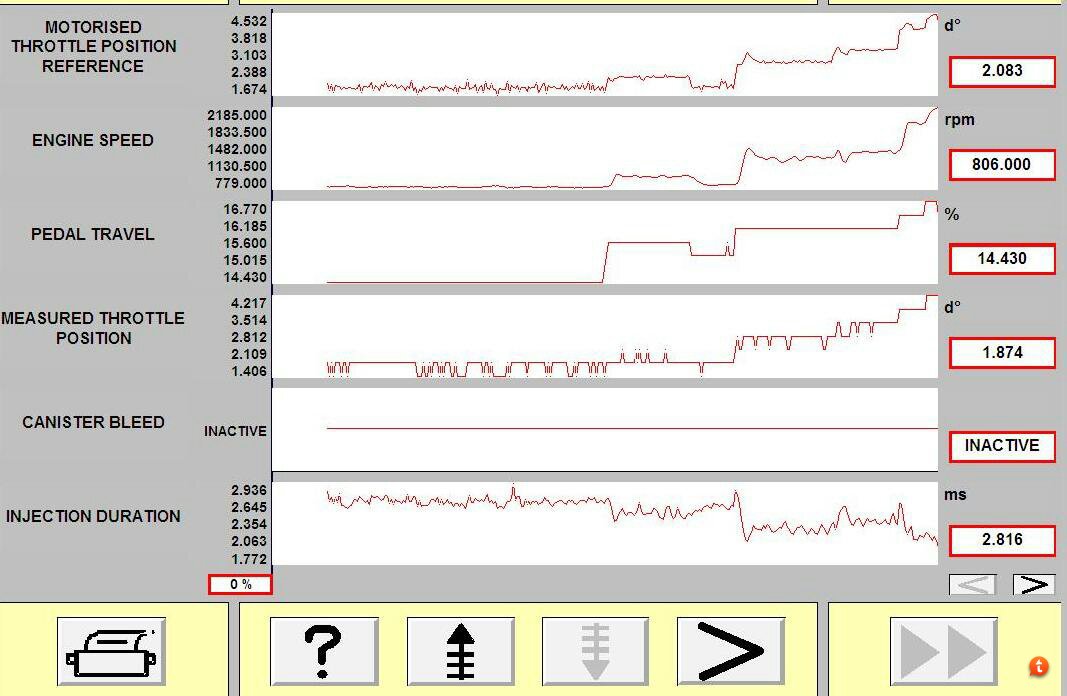Screen dimensions: 1067x696
Task: Click the up arrow scroll button
Action: tap(461, 651)
